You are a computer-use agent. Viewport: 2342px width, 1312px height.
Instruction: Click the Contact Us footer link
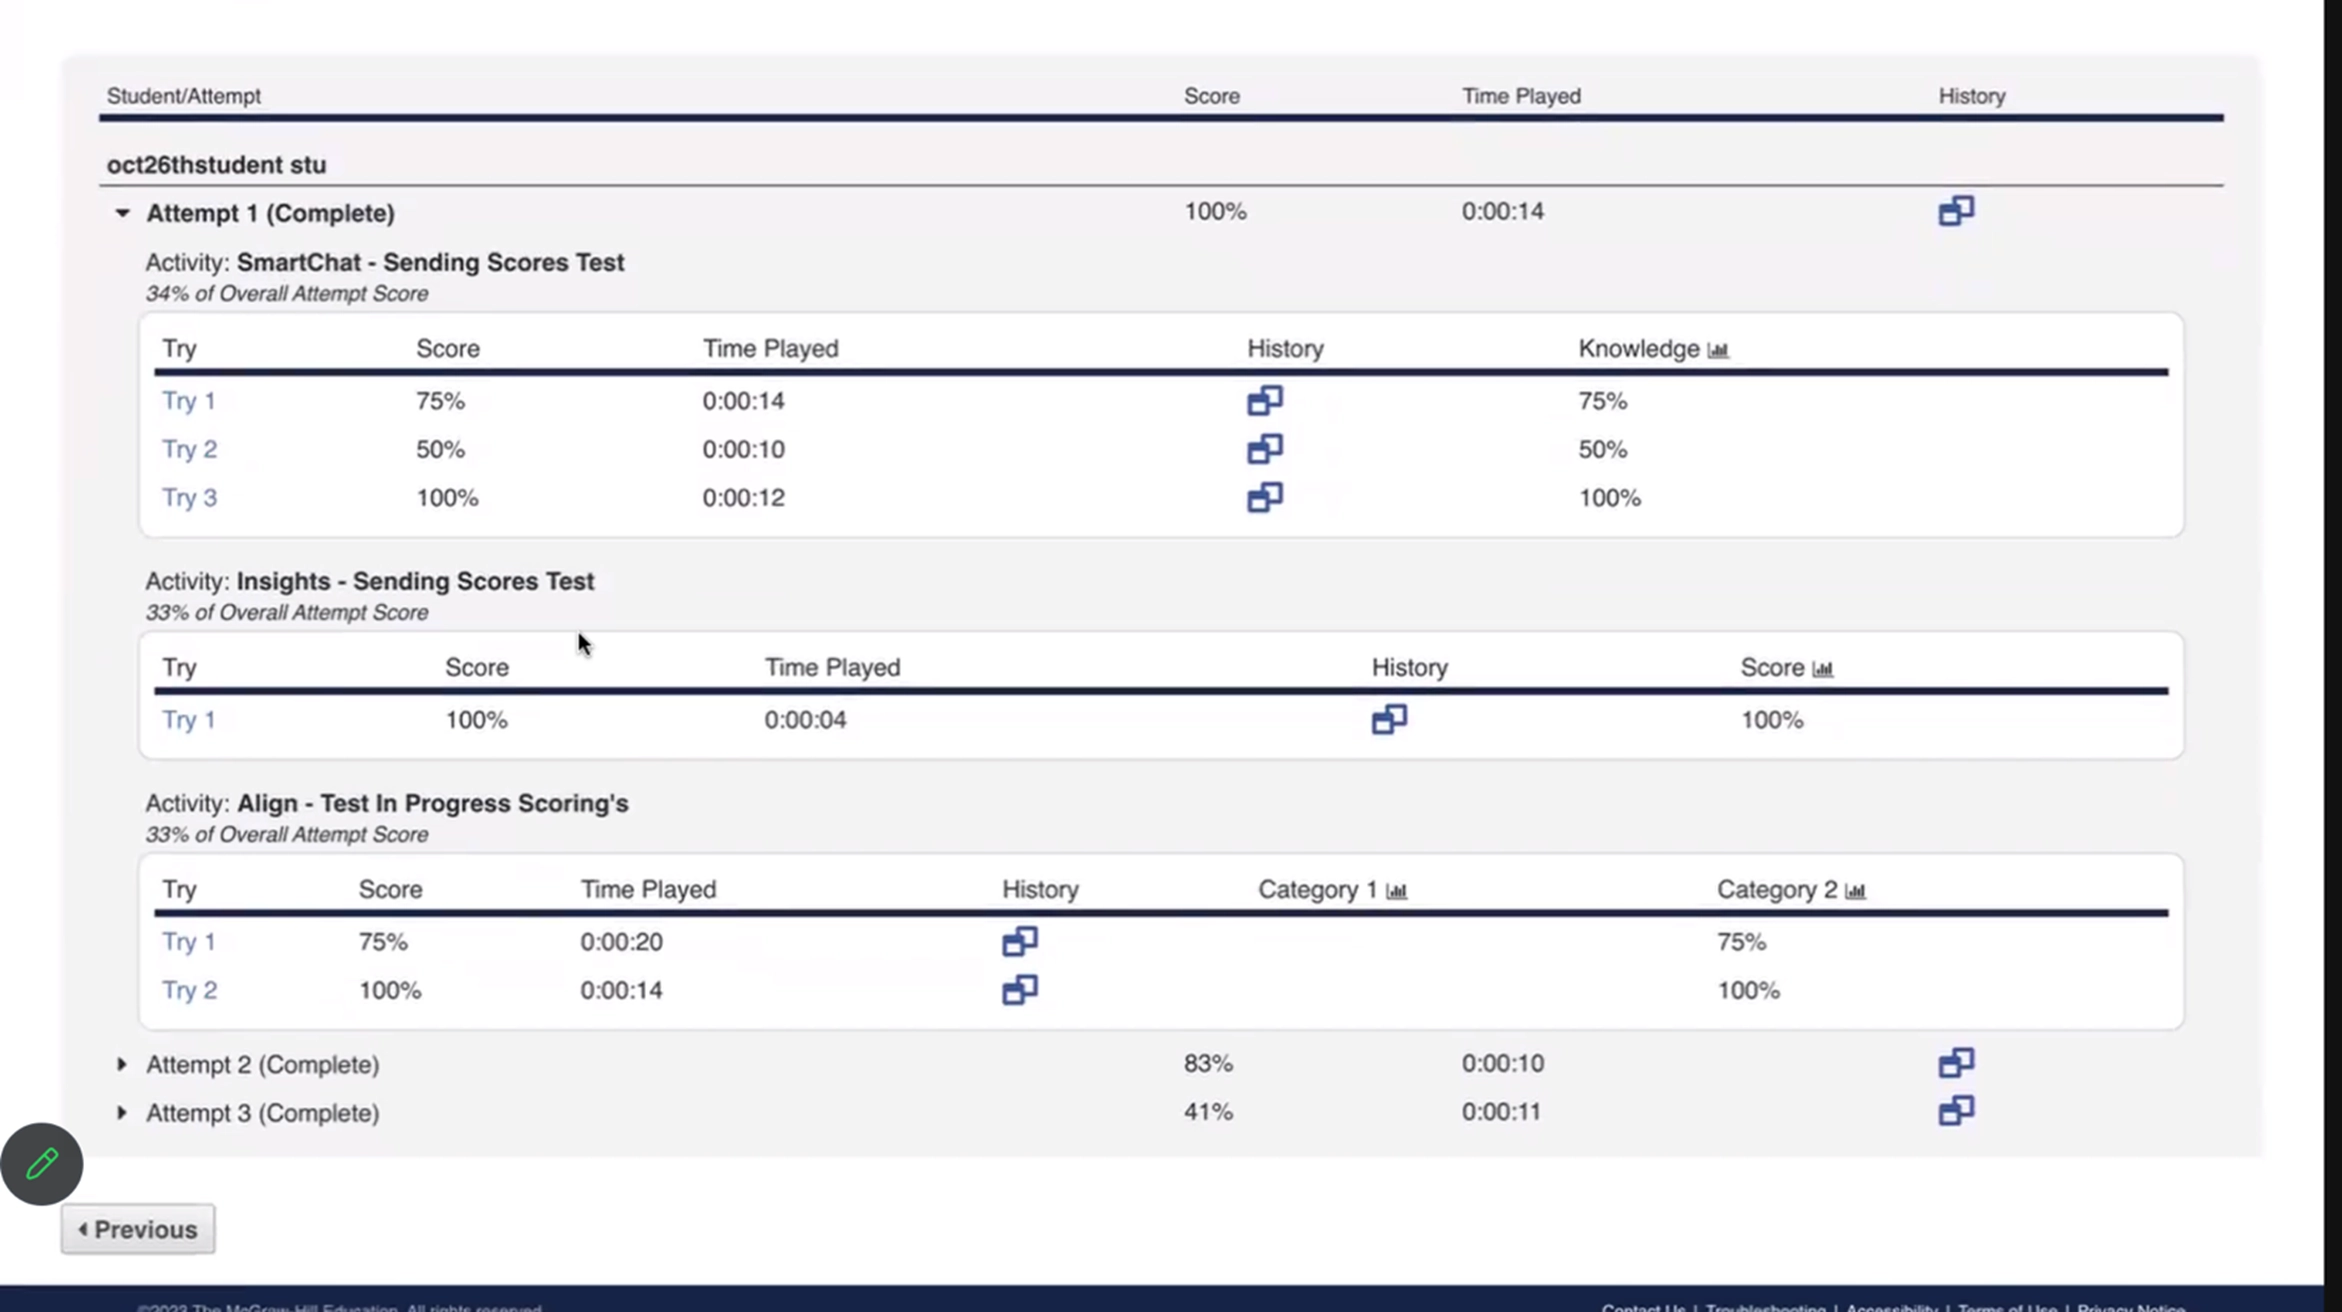1643,1307
